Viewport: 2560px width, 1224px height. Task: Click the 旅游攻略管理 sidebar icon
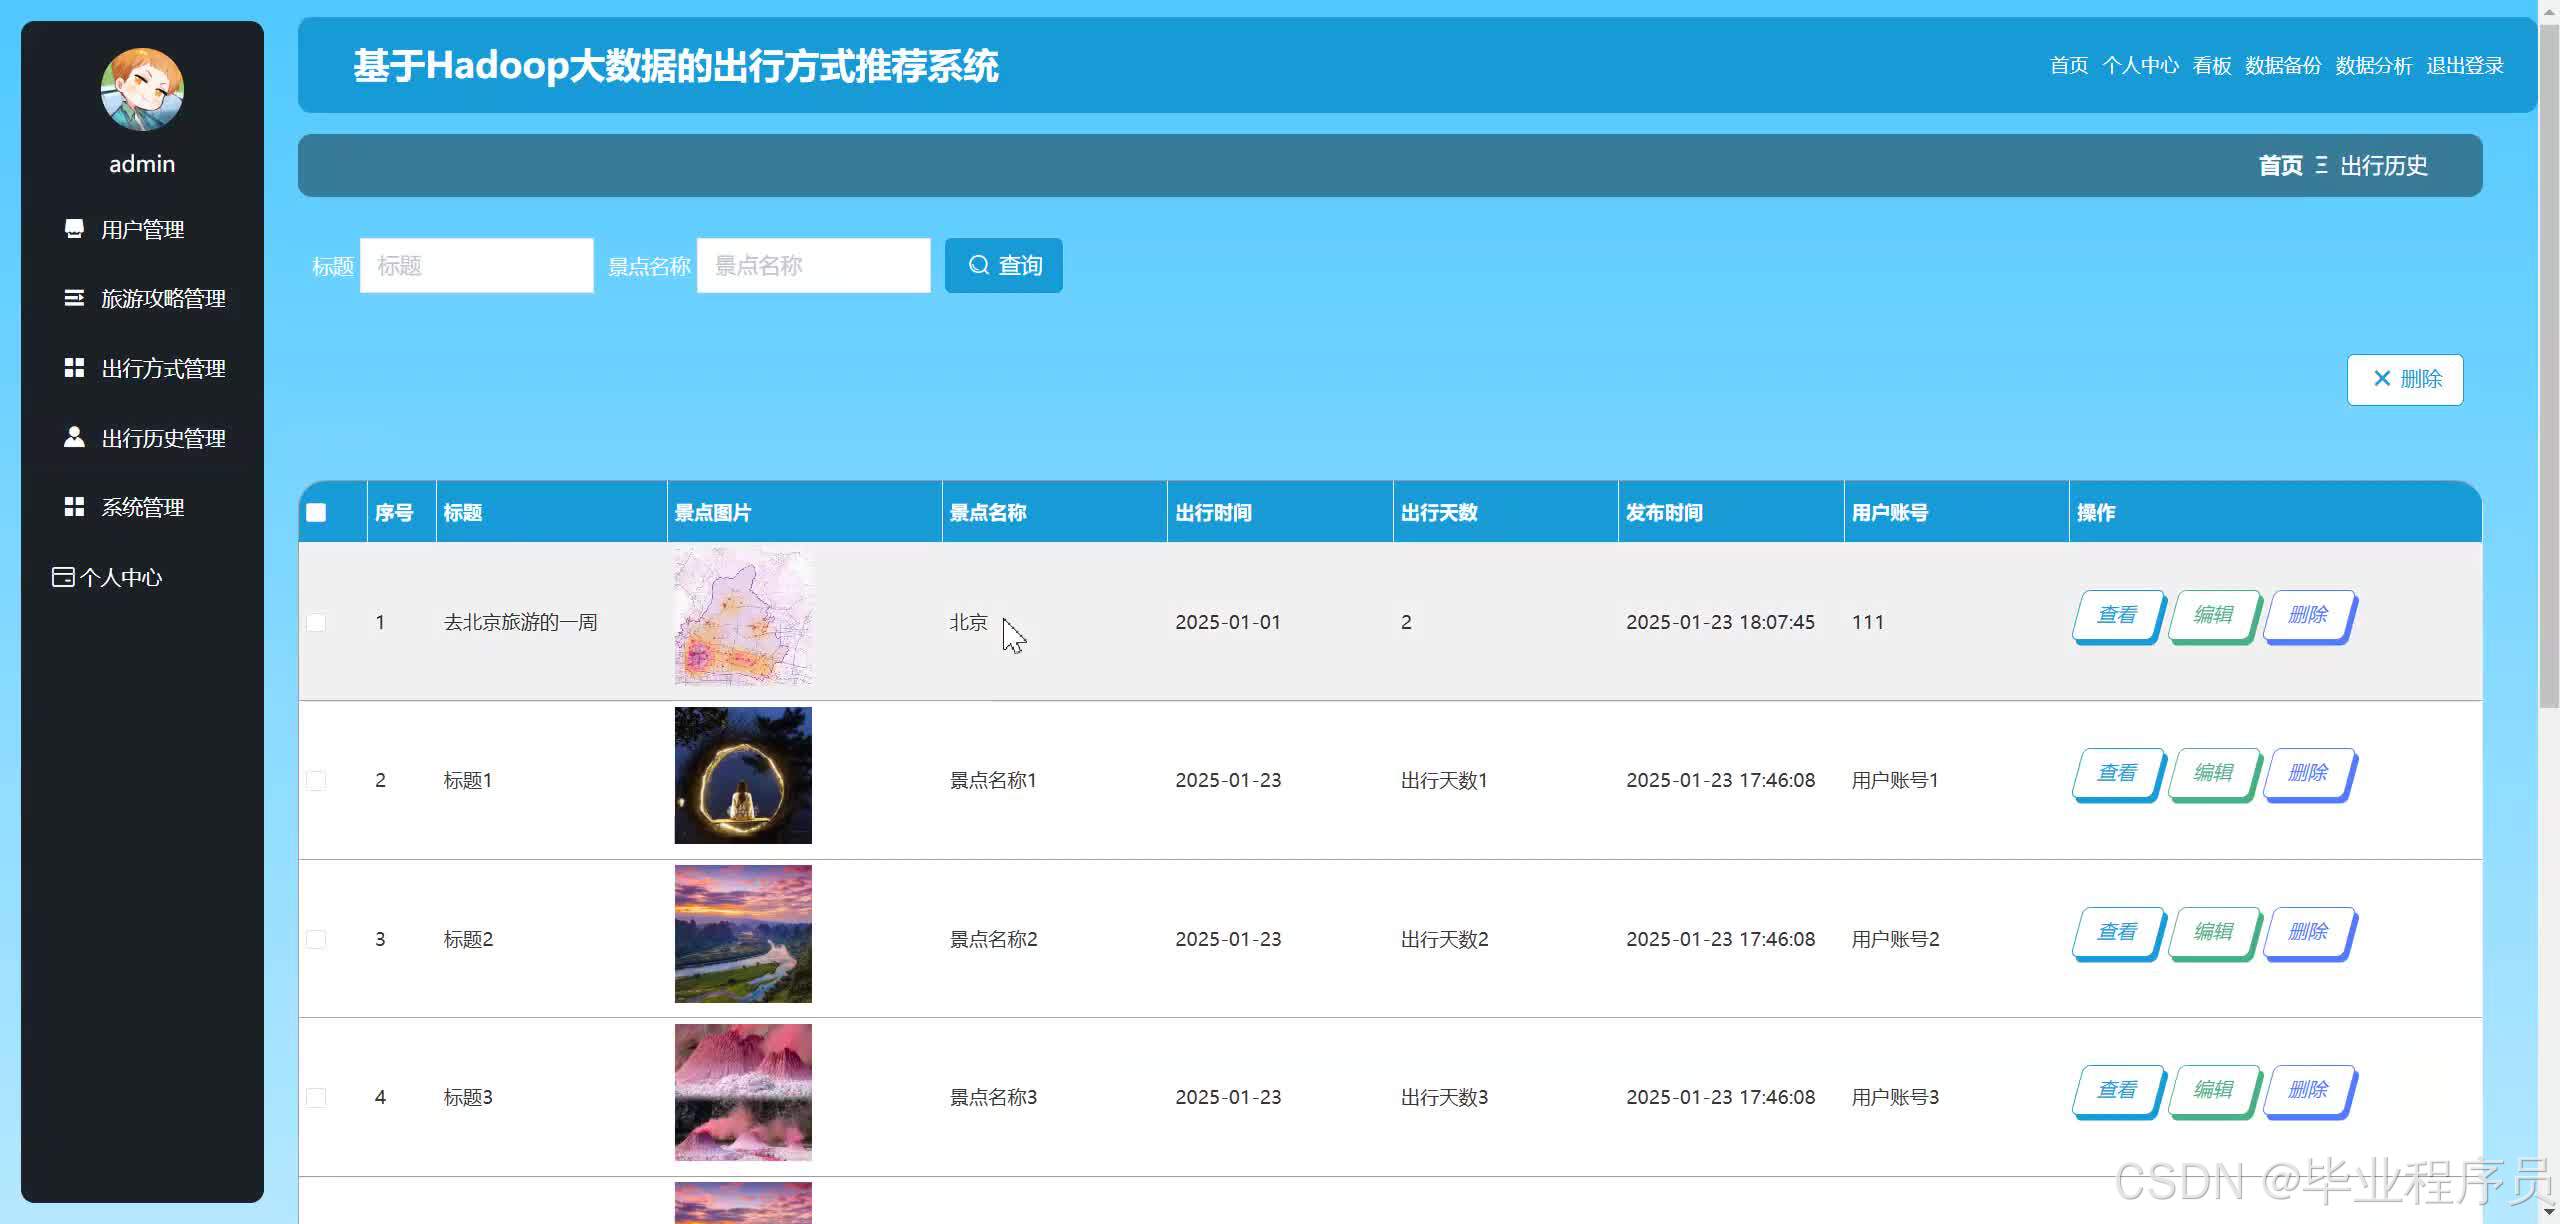[74, 298]
